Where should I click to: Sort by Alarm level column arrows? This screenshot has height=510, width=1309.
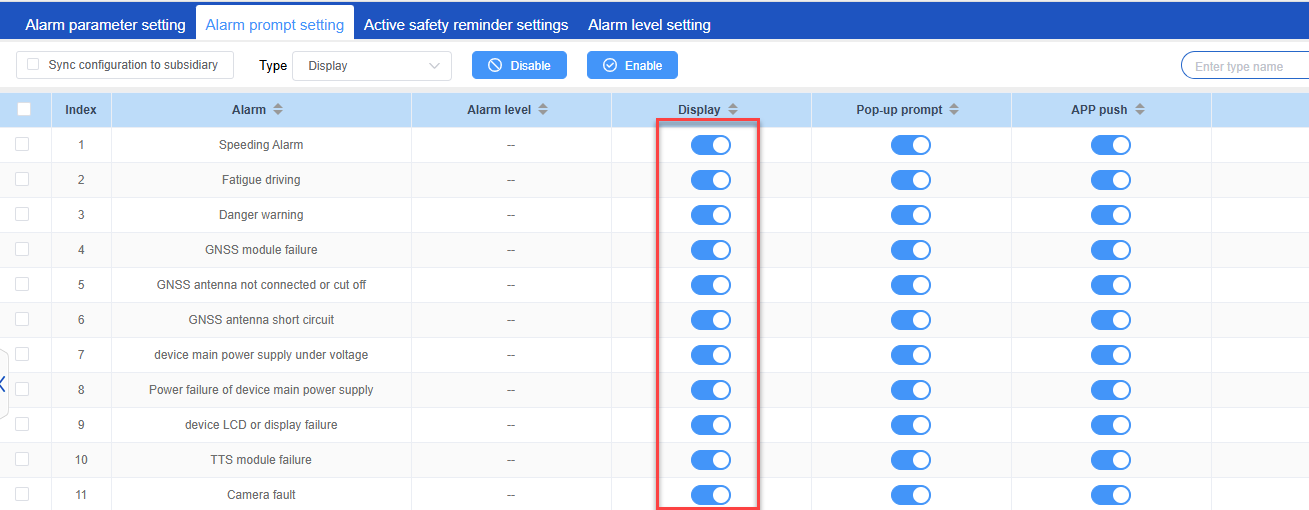pyautogui.click(x=543, y=110)
